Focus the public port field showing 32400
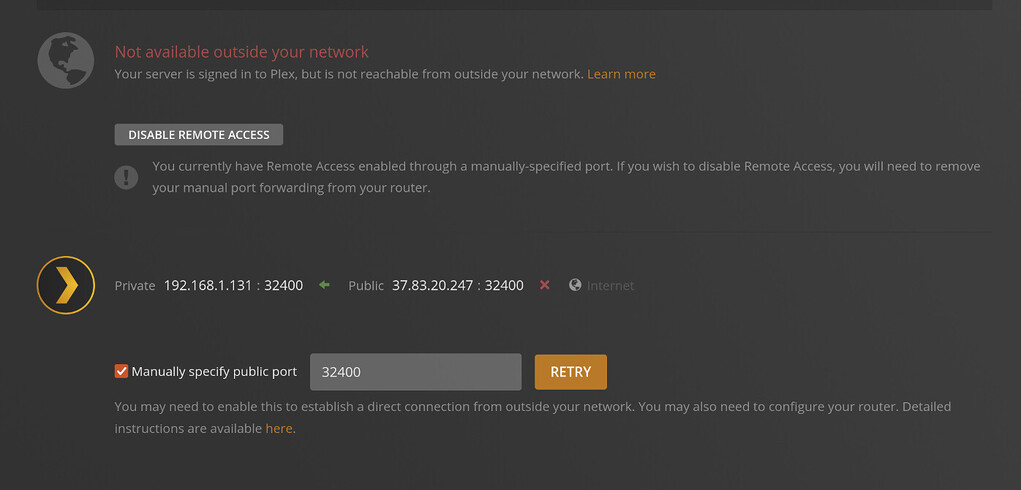The width and height of the screenshot is (1021, 490). point(416,372)
